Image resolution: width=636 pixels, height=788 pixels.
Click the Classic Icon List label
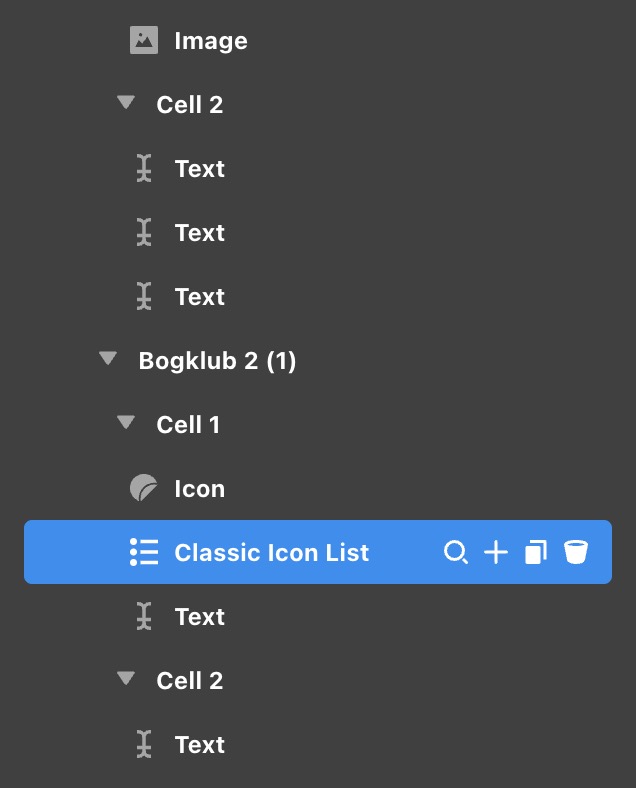[272, 553]
